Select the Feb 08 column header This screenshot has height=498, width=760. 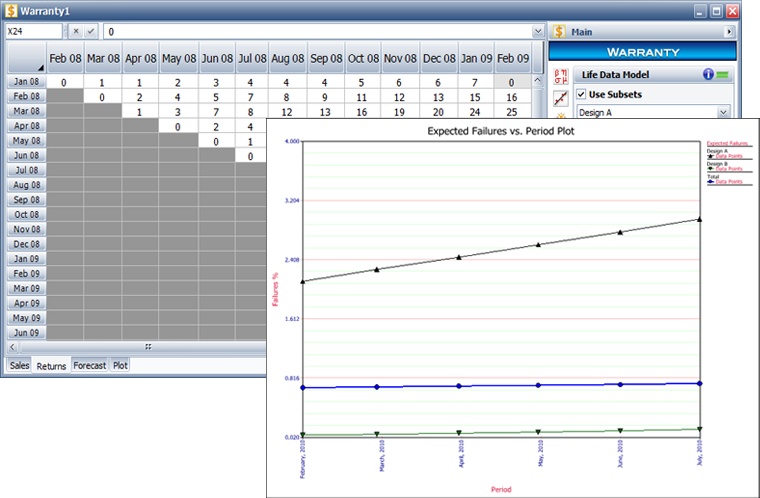click(66, 58)
